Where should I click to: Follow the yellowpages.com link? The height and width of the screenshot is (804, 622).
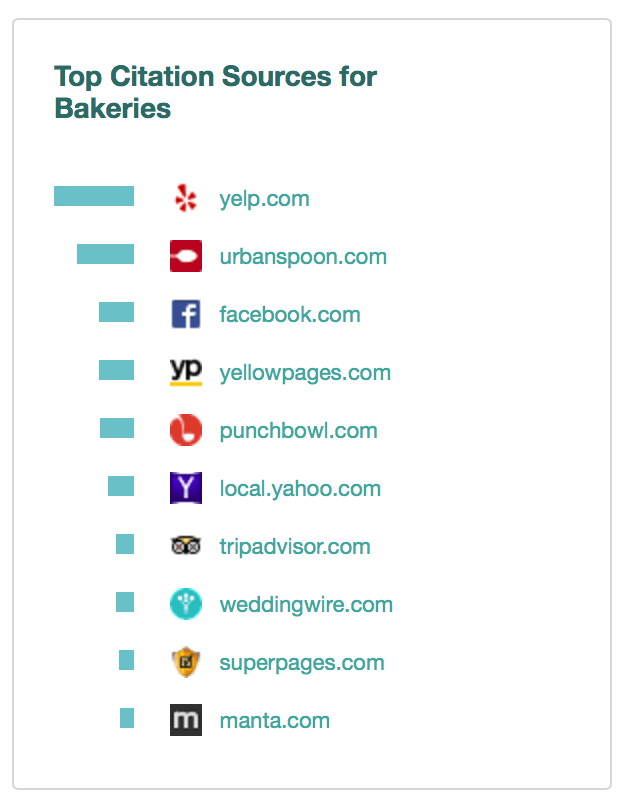[305, 372]
